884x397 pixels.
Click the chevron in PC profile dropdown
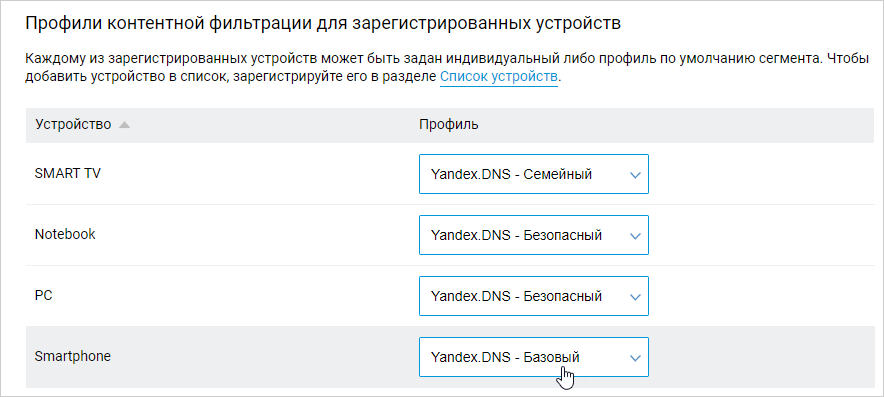point(635,297)
